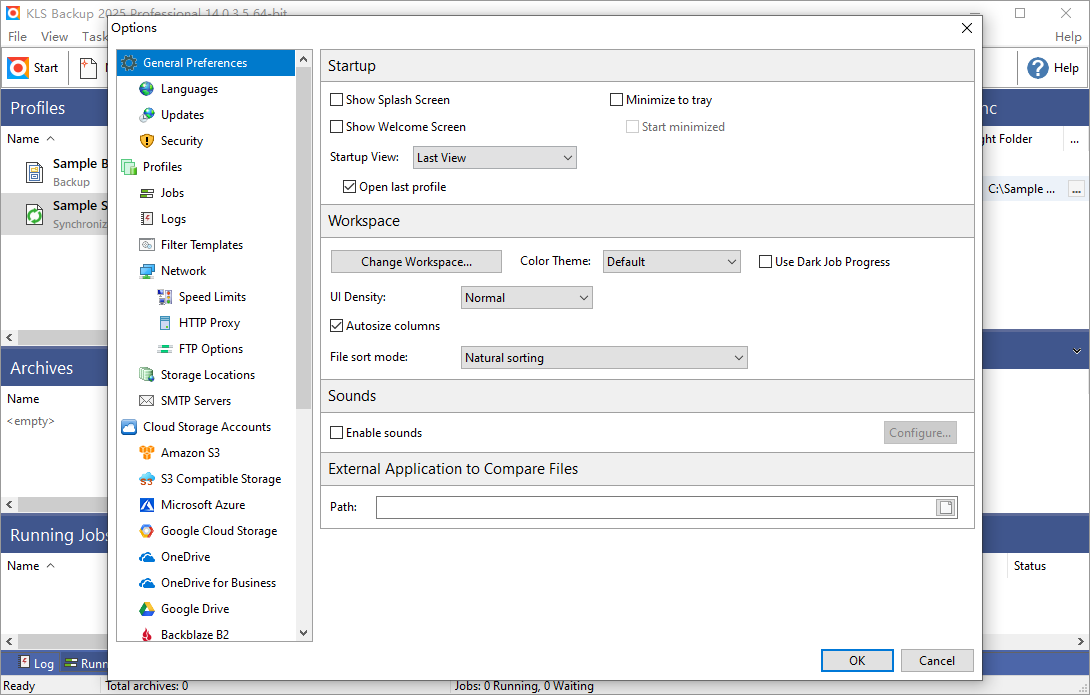Uncheck Open last profile
1090x695 pixels.
click(350, 187)
